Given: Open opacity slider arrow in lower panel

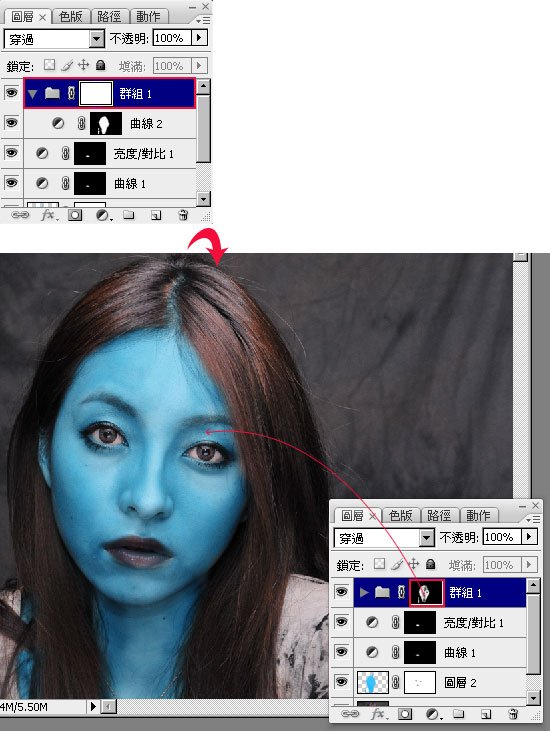Looking at the screenshot, I should pyautogui.click(x=529, y=537).
